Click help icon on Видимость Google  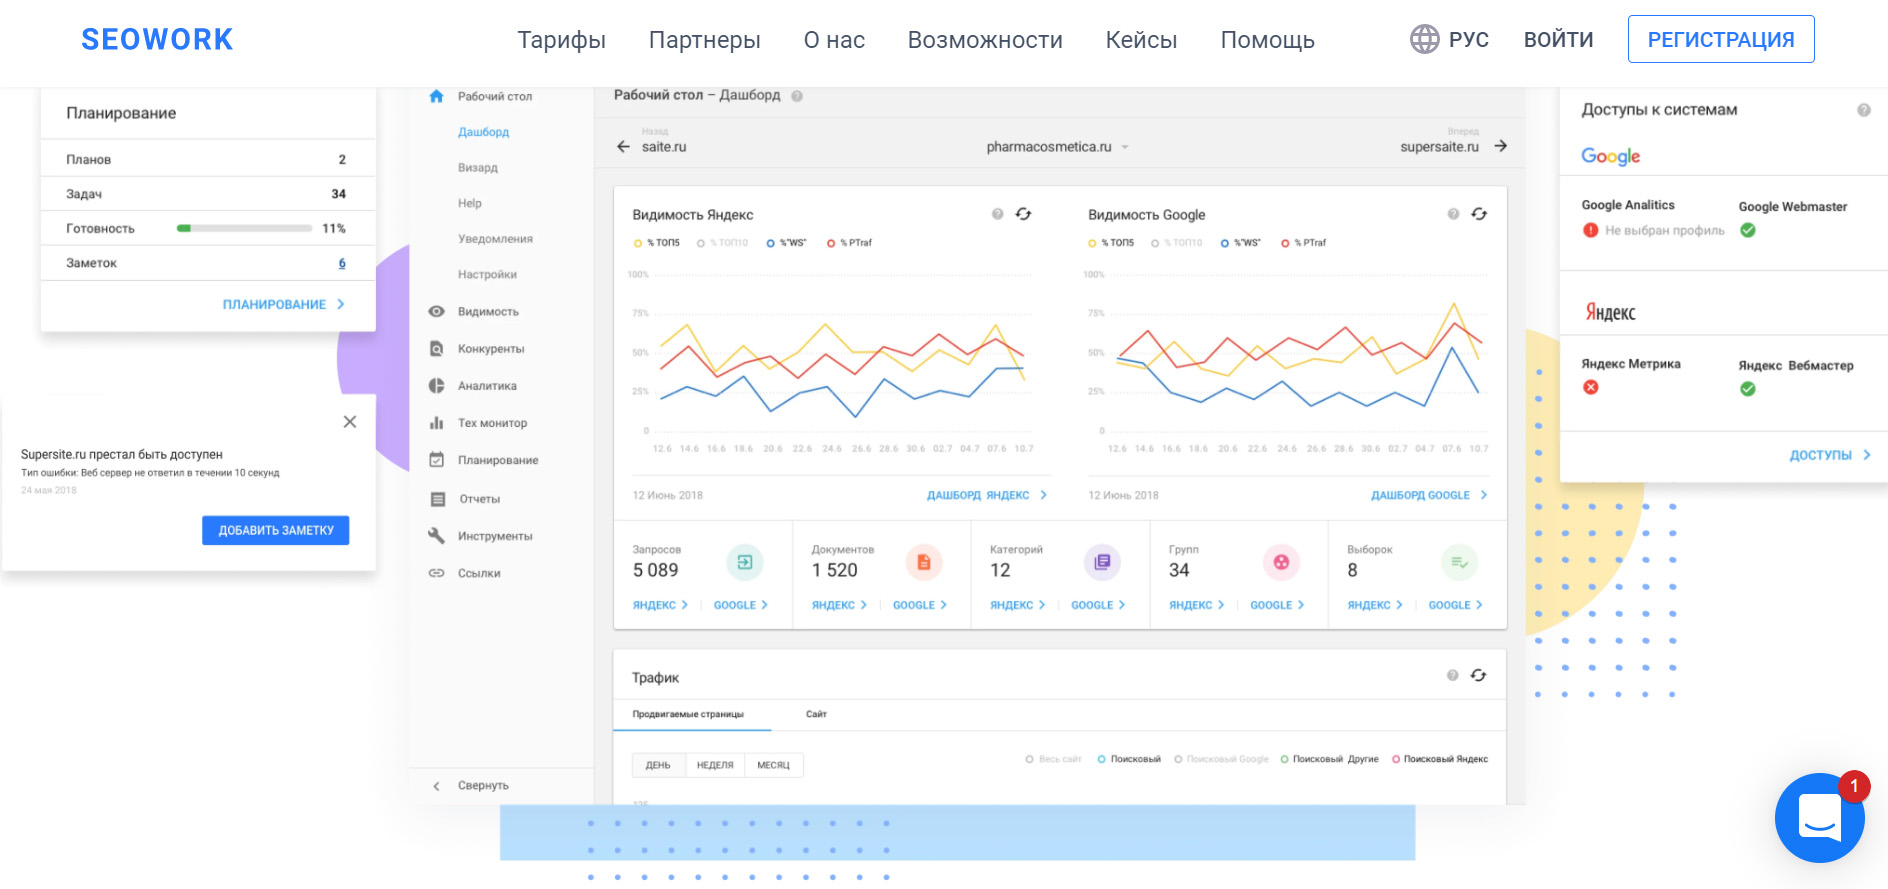(1453, 214)
